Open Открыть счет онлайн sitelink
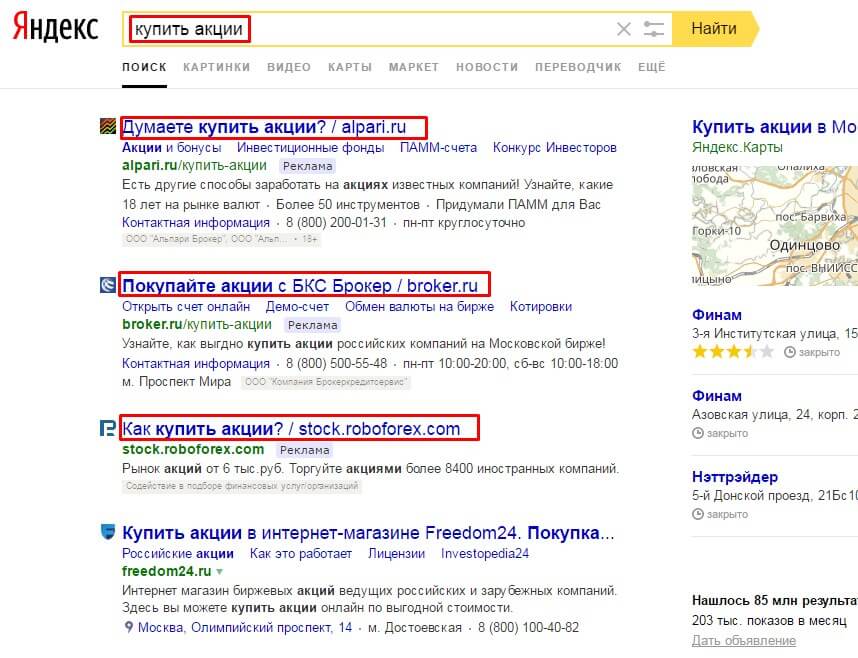 pos(186,307)
